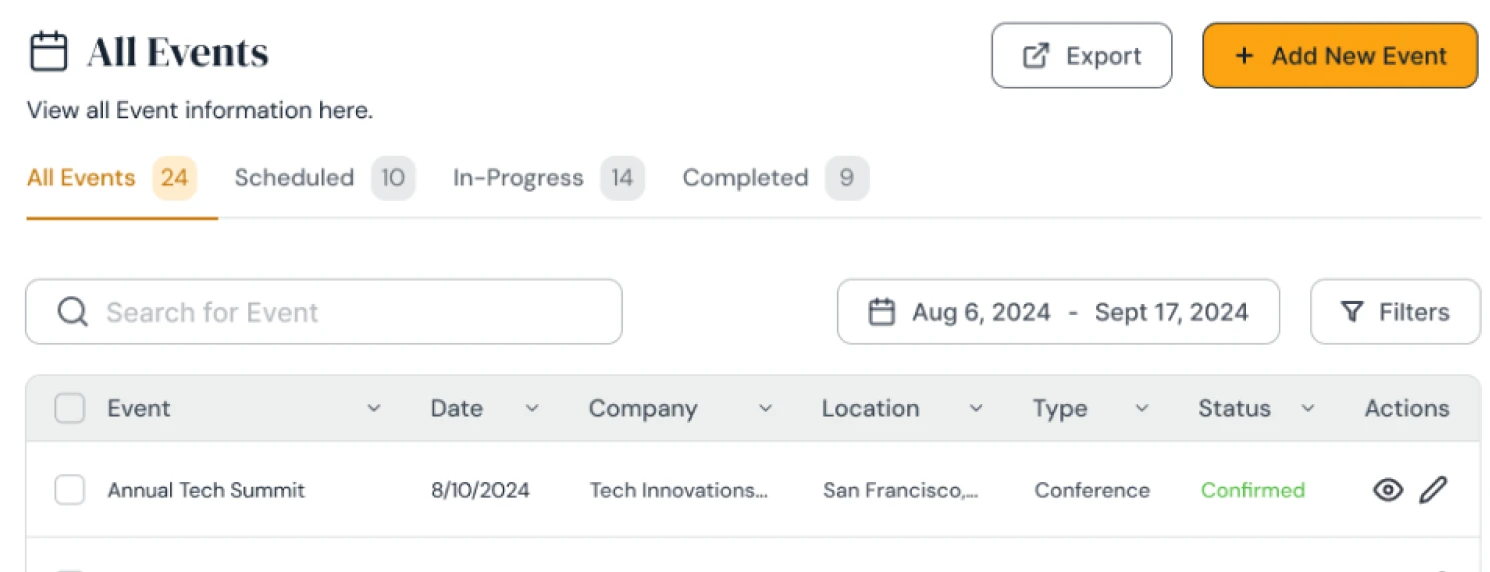Switch to the Scheduled tab
Image resolution: width=1490 pixels, height=572 pixels.
point(294,178)
